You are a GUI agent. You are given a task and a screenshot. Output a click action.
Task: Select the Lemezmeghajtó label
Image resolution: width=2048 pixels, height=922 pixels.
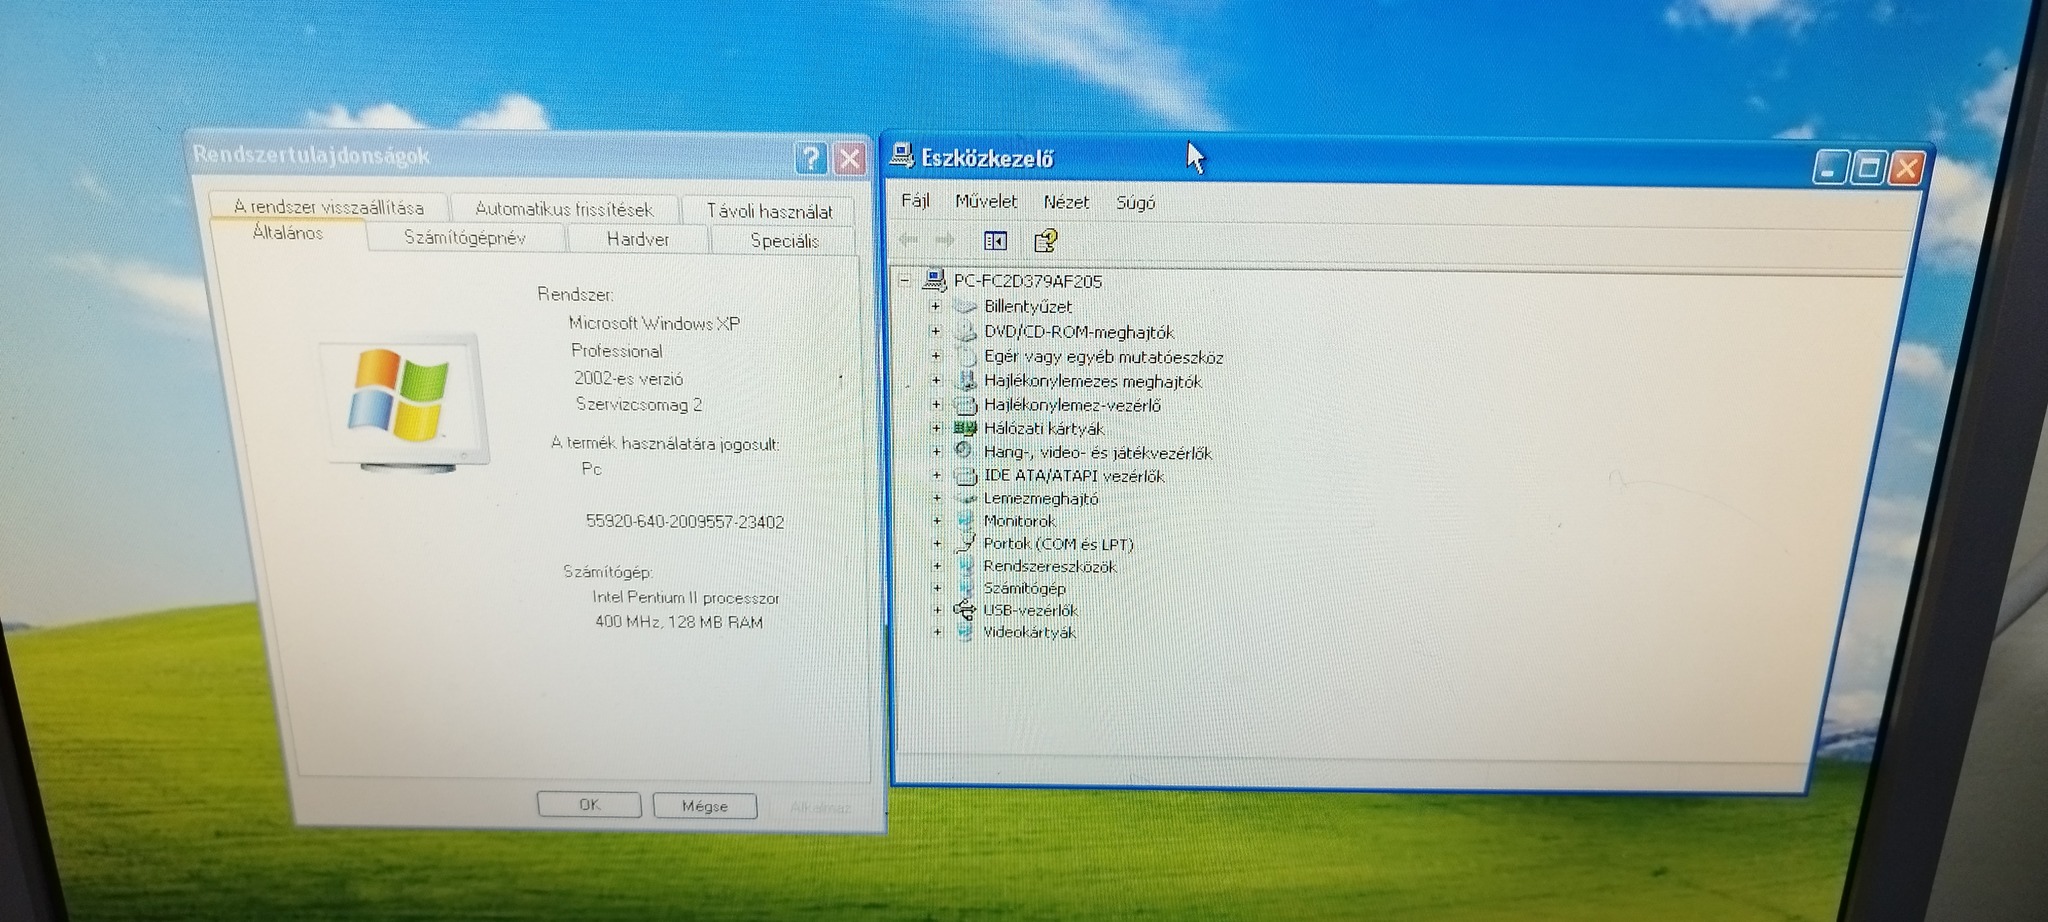coord(1041,498)
